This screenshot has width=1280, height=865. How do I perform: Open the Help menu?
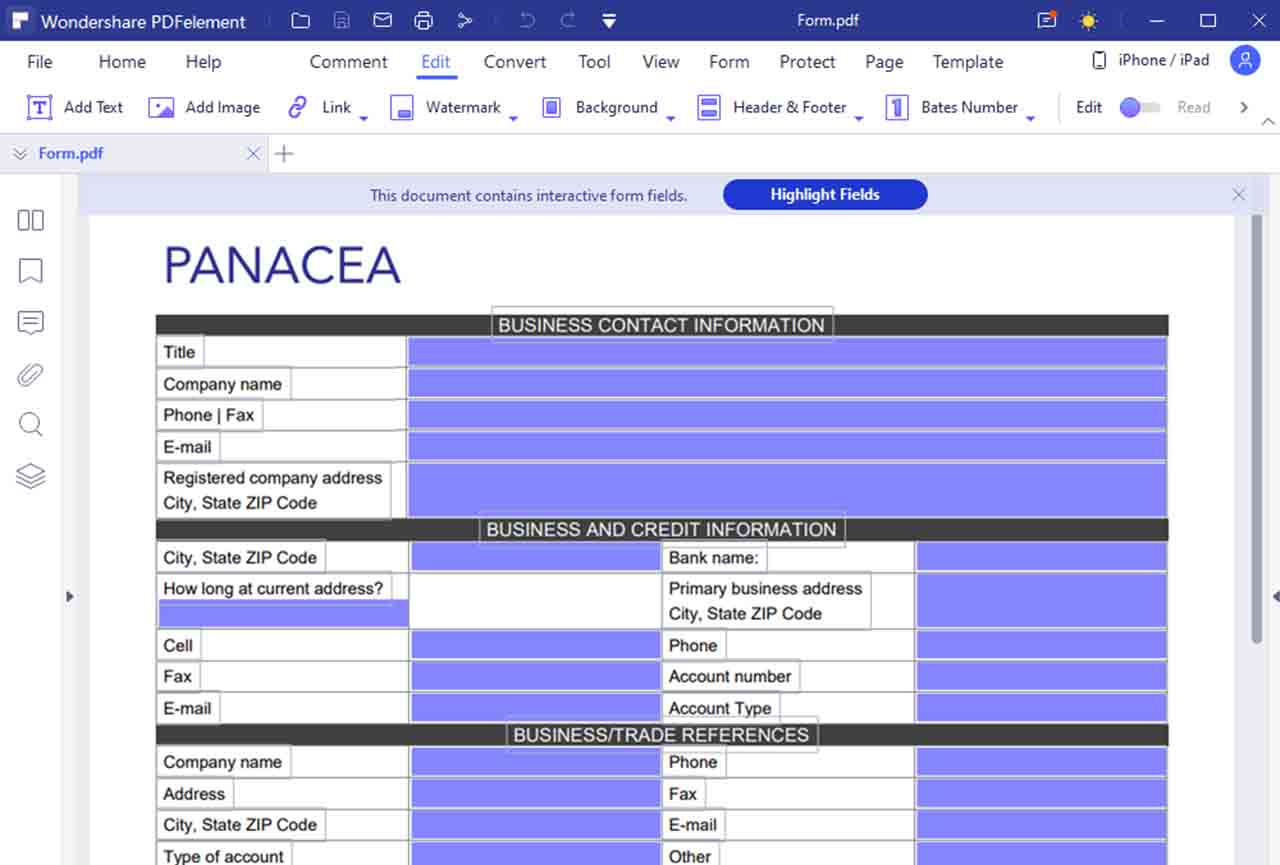203,62
